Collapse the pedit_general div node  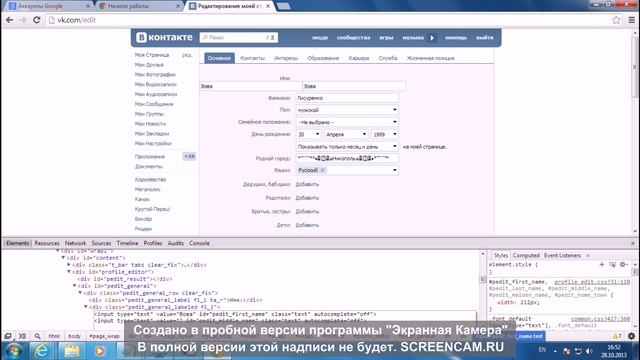[75, 286]
